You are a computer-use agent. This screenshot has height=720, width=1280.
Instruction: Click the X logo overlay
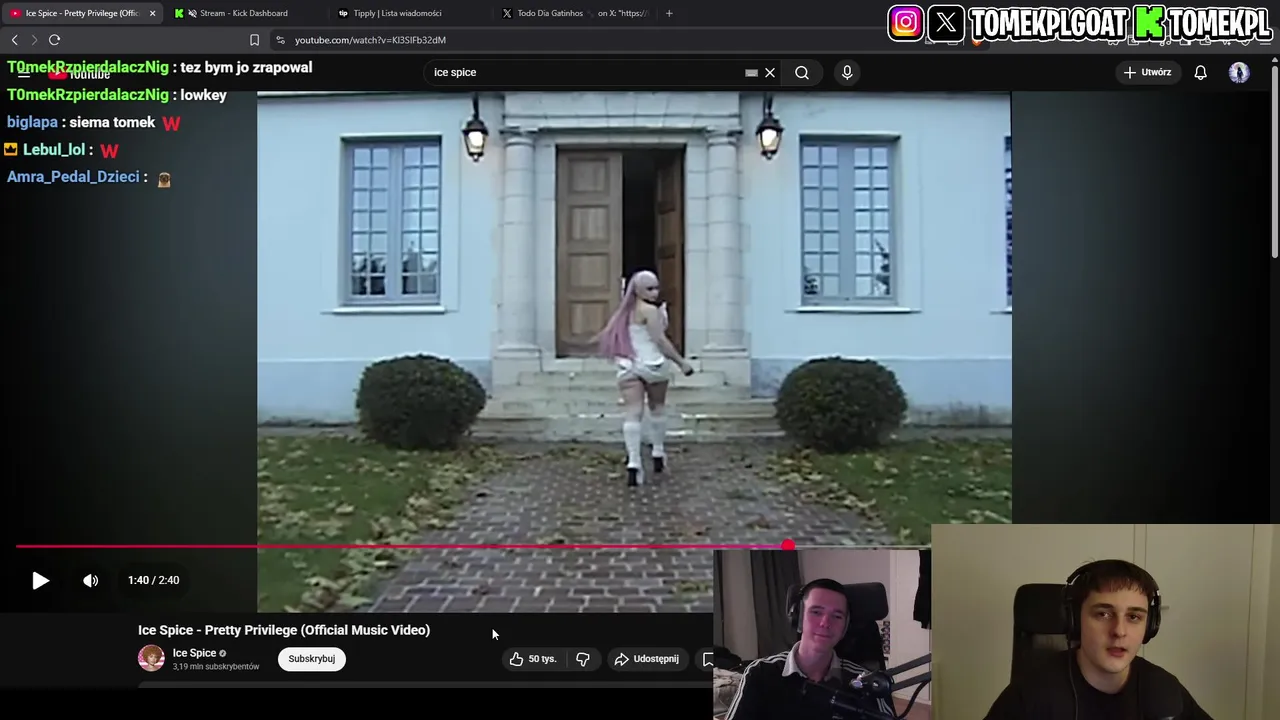pos(946,23)
